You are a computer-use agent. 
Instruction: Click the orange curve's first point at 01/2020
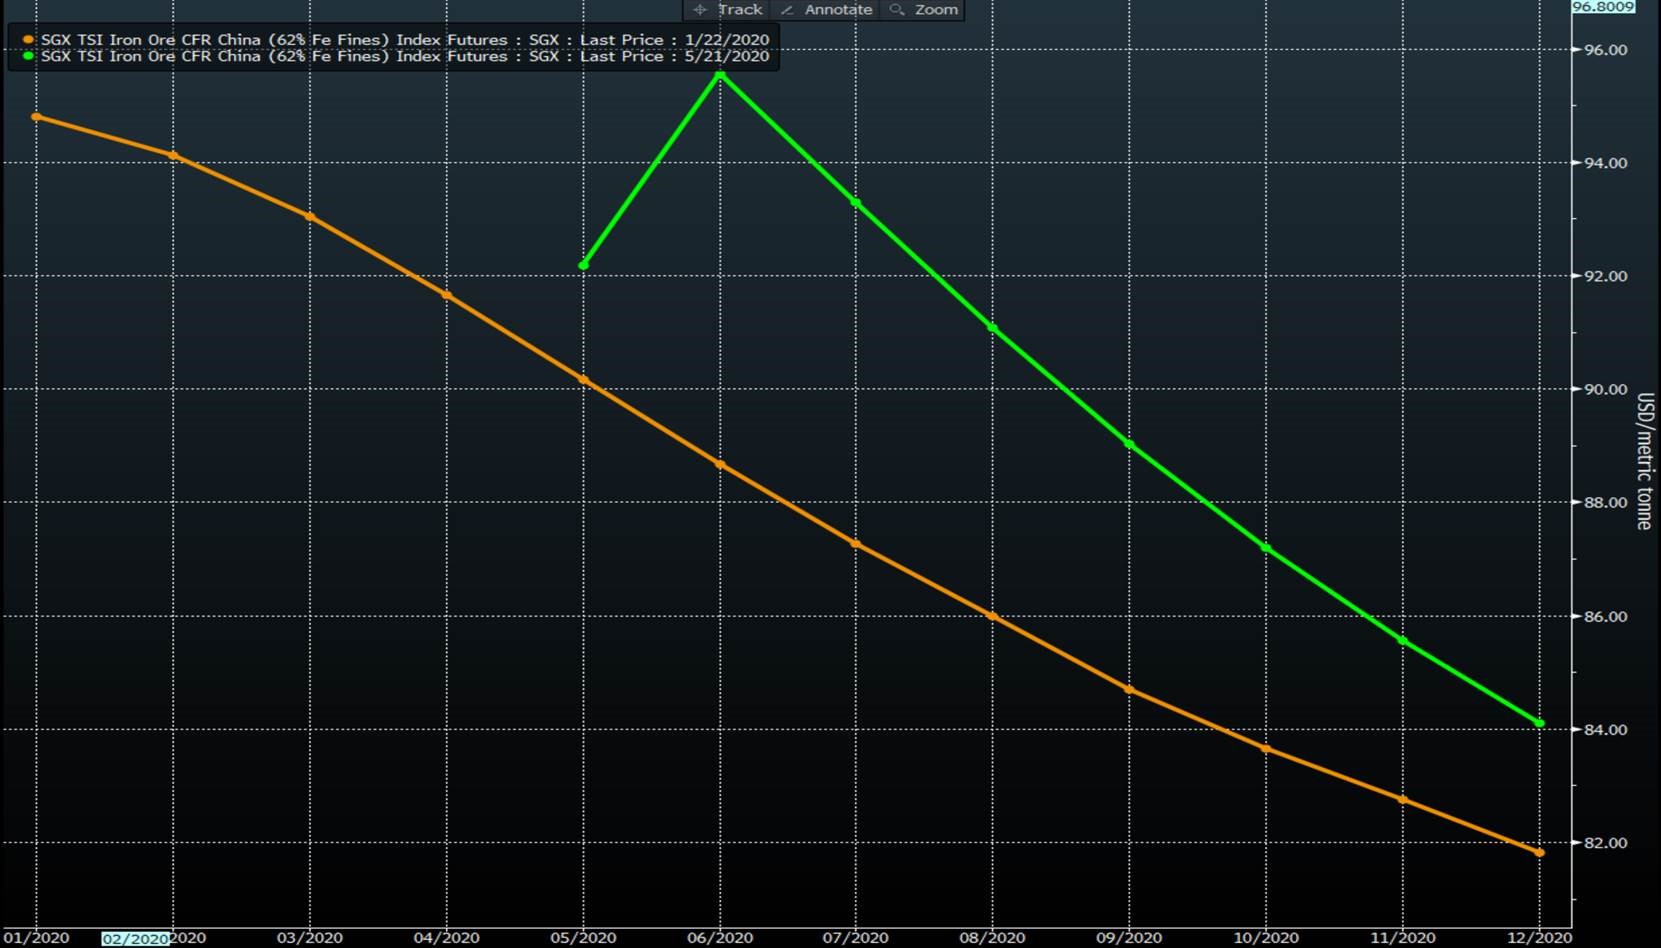pos(37,117)
